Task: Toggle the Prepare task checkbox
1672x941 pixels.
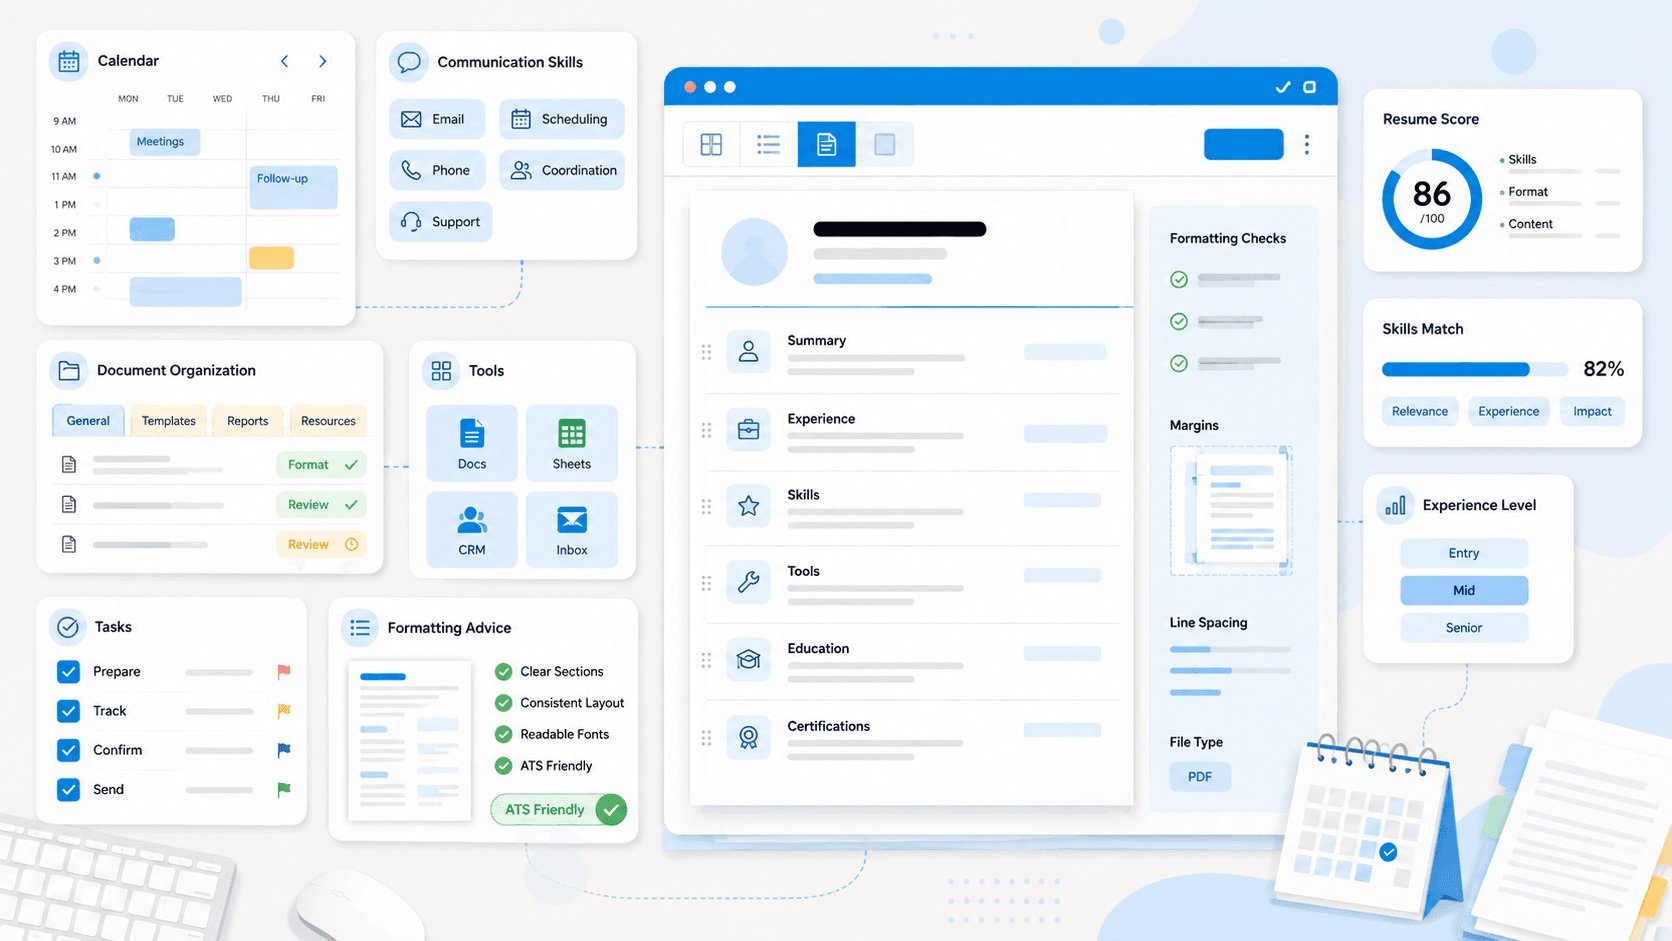Action: pos(68,672)
